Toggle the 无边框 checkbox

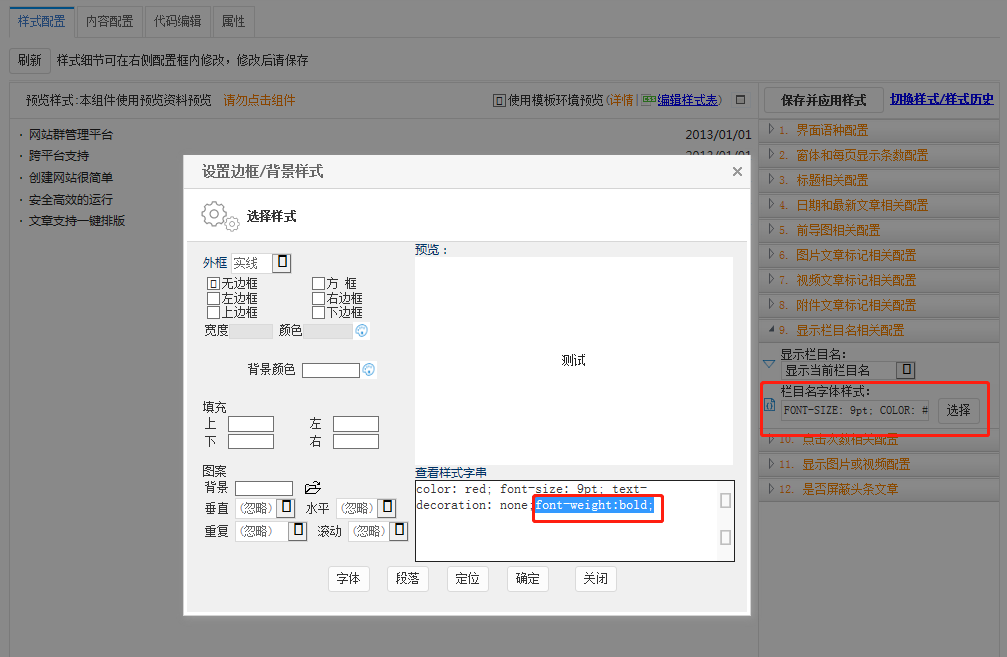click(x=213, y=283)
